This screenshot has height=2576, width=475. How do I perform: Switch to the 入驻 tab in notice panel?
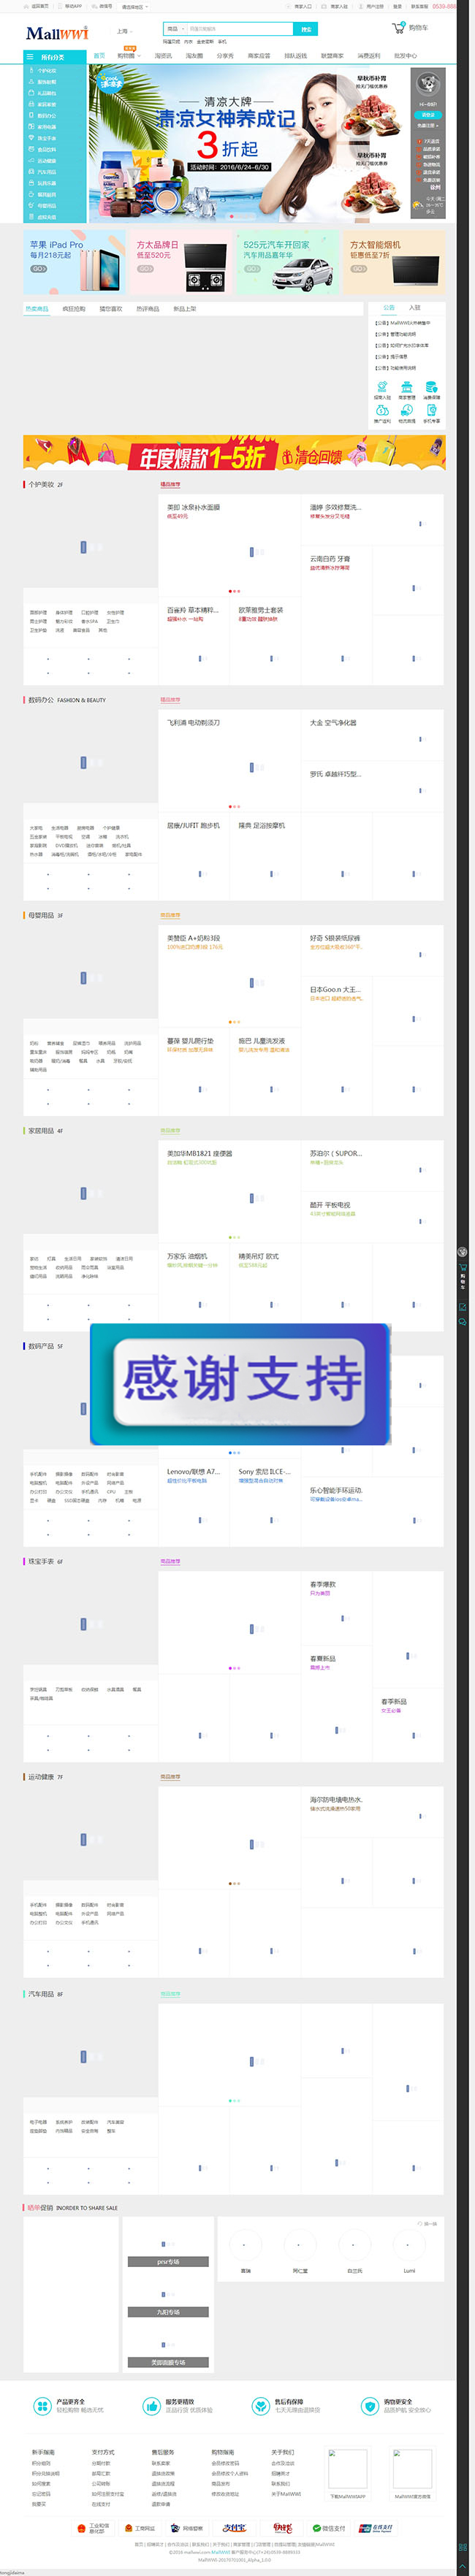pos(414,308)
